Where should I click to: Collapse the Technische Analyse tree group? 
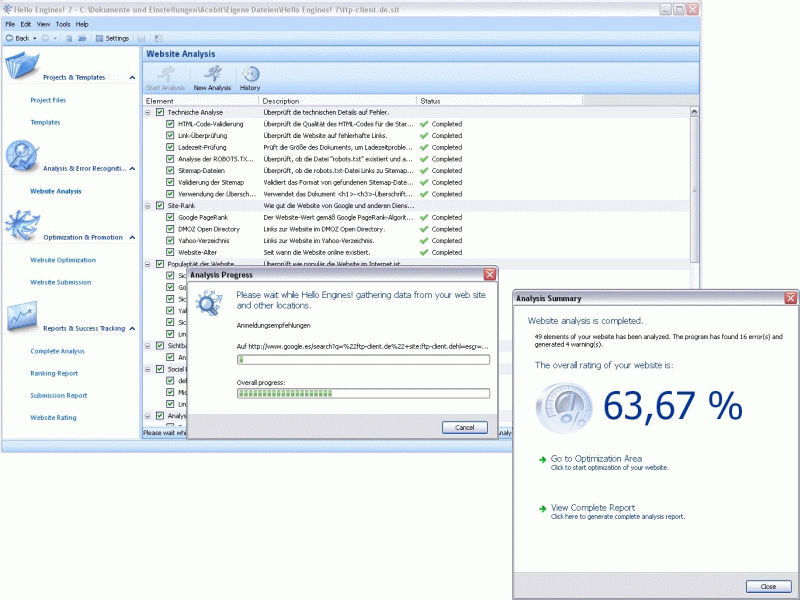148,112
